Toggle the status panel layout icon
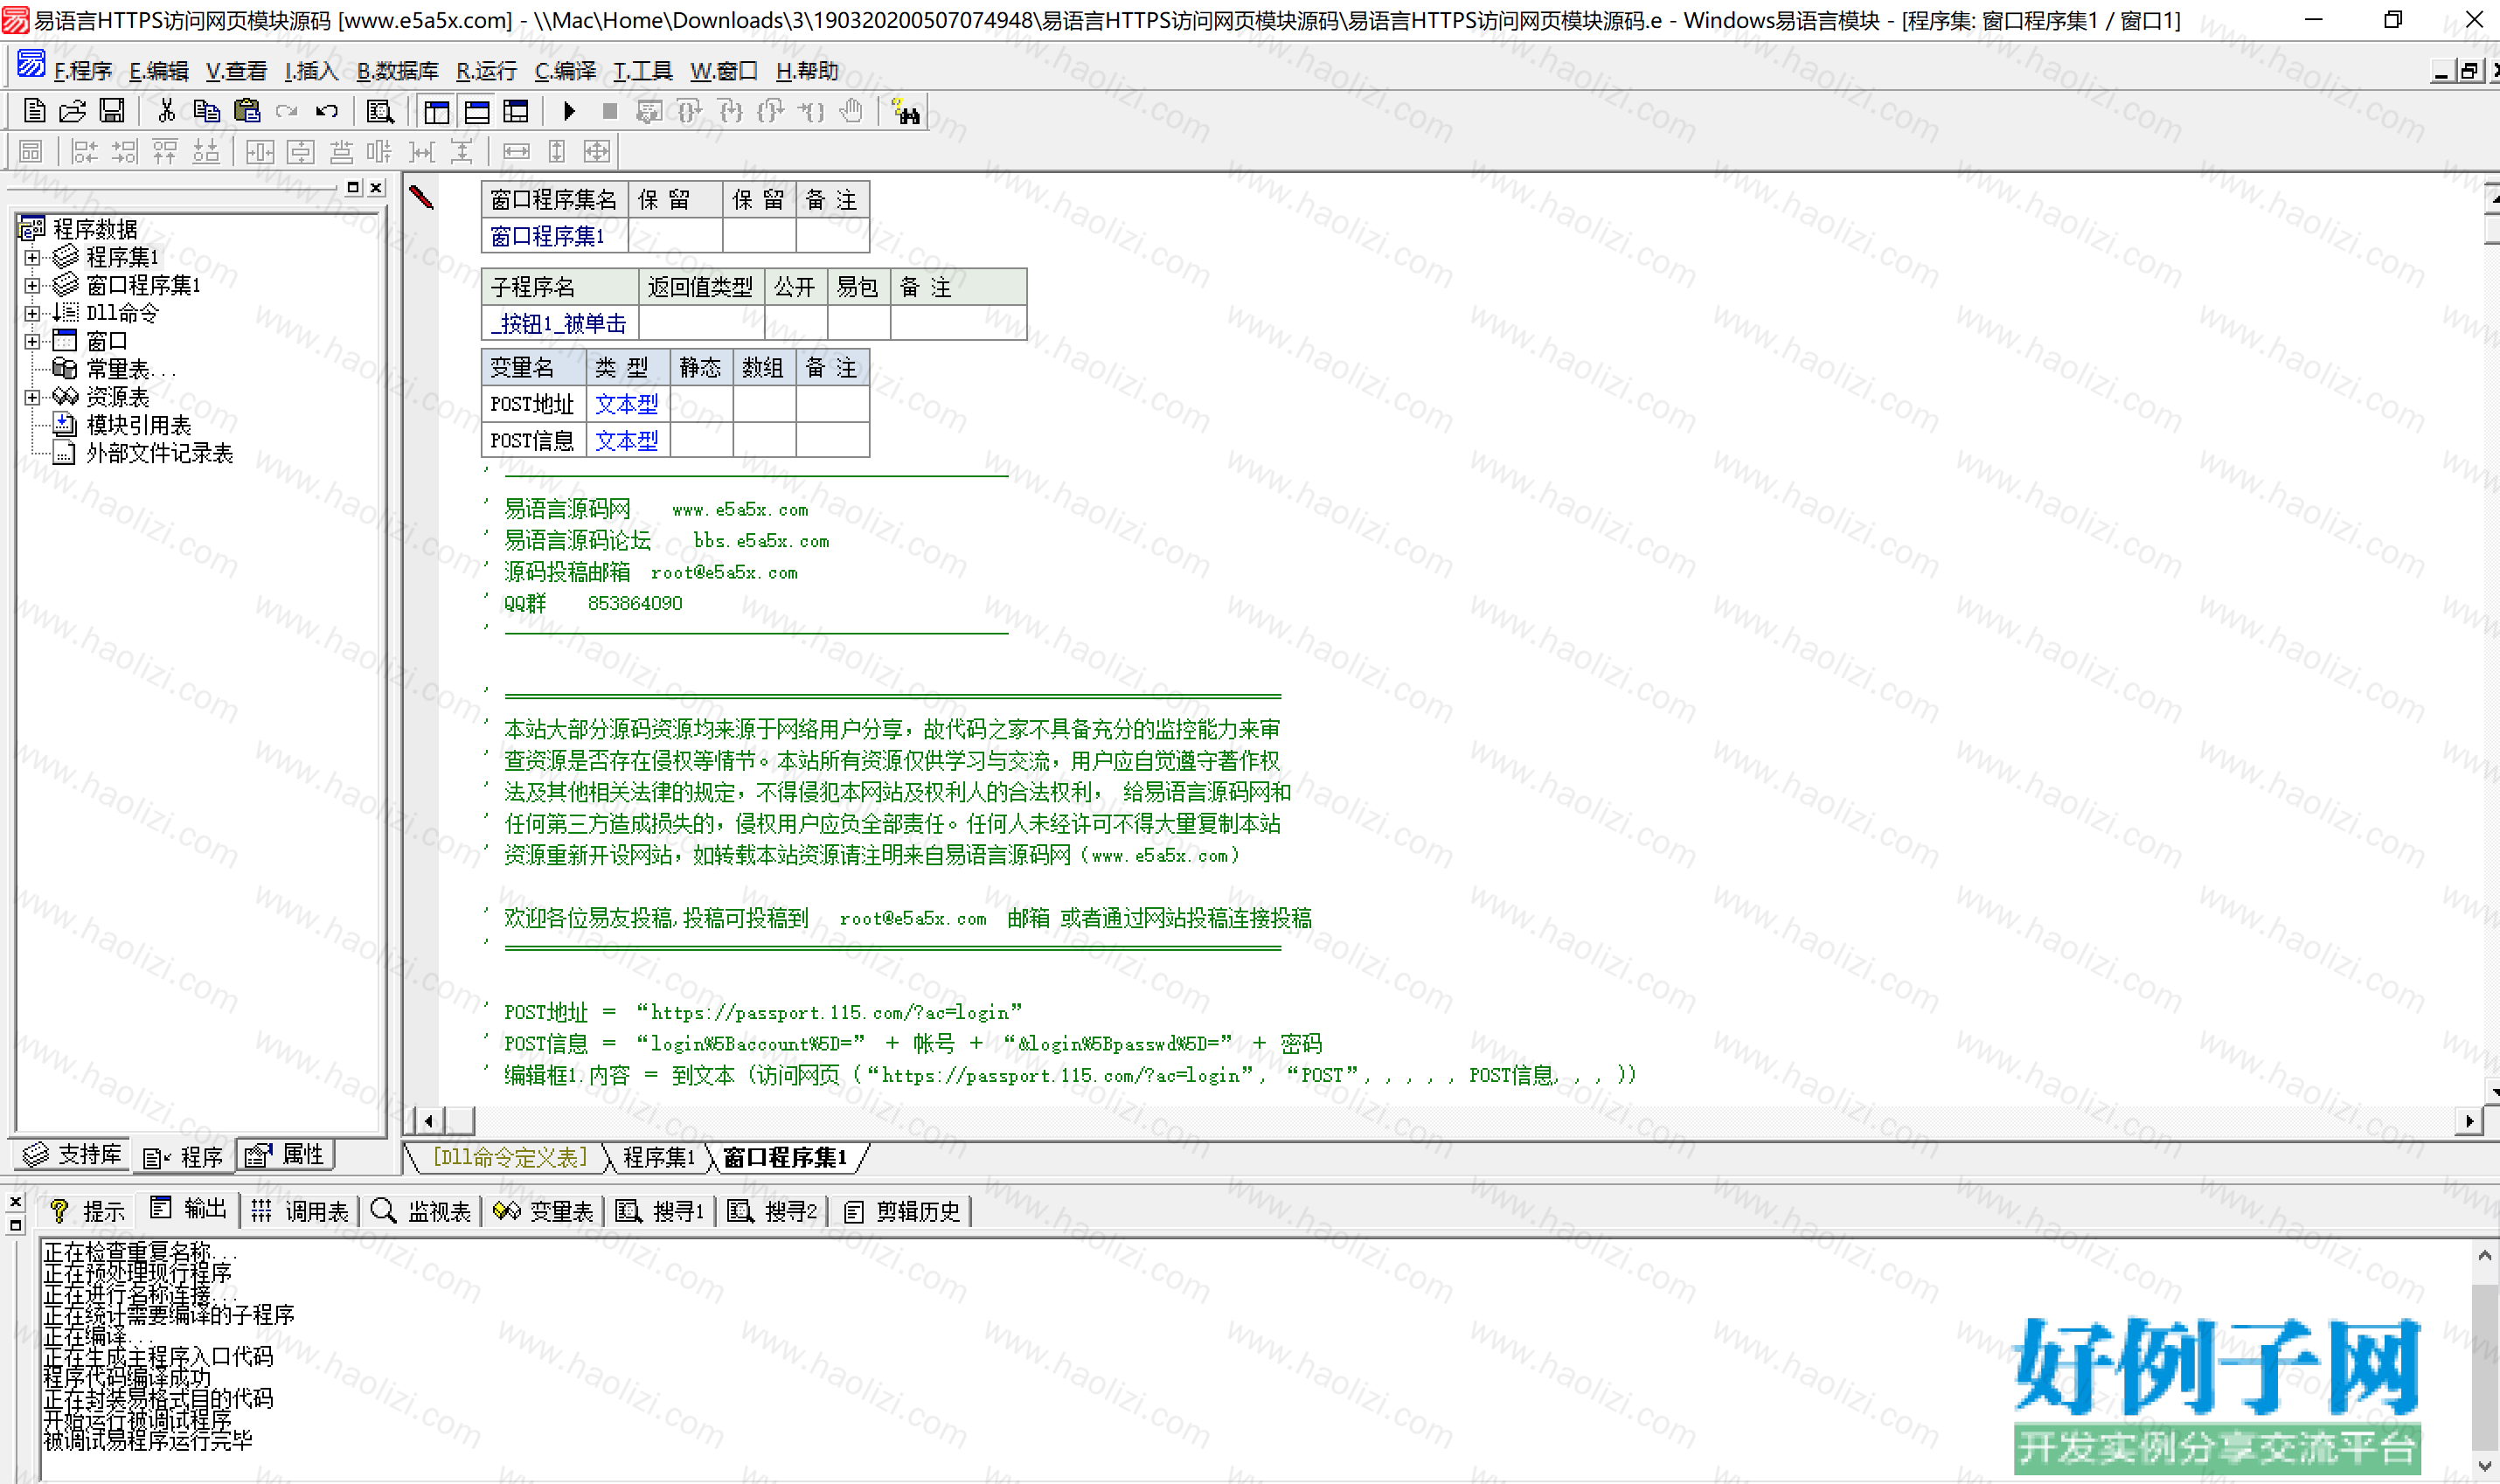This screenshot has width=2500, height=1484. point(477,111)
